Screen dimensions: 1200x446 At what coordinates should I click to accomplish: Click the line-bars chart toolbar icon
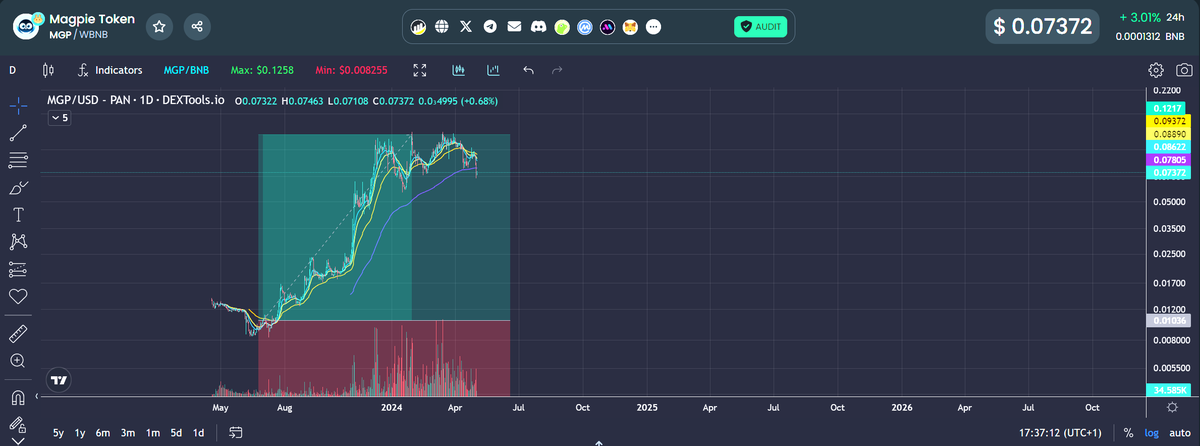(x=493, y=70)
